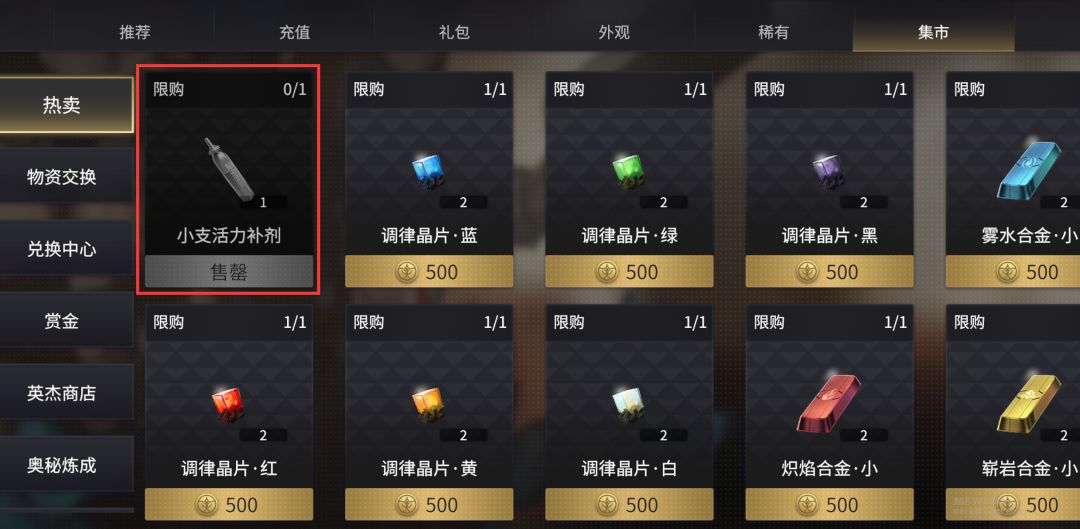This screenshot has width=1080, height=529.
Task: Buy 调律晶片·蓝 for 500 coins
Action: coord(429,271)
